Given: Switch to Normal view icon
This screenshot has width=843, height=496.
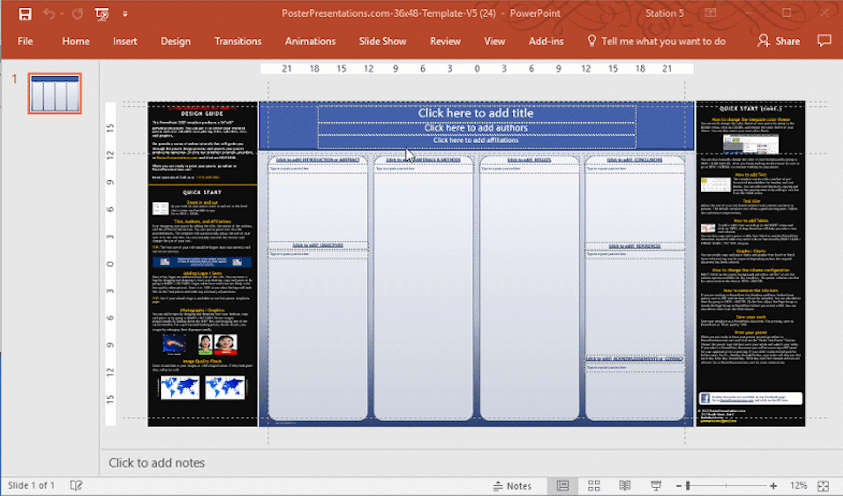Looking at the screenshot, I should [x=562, y=486].
